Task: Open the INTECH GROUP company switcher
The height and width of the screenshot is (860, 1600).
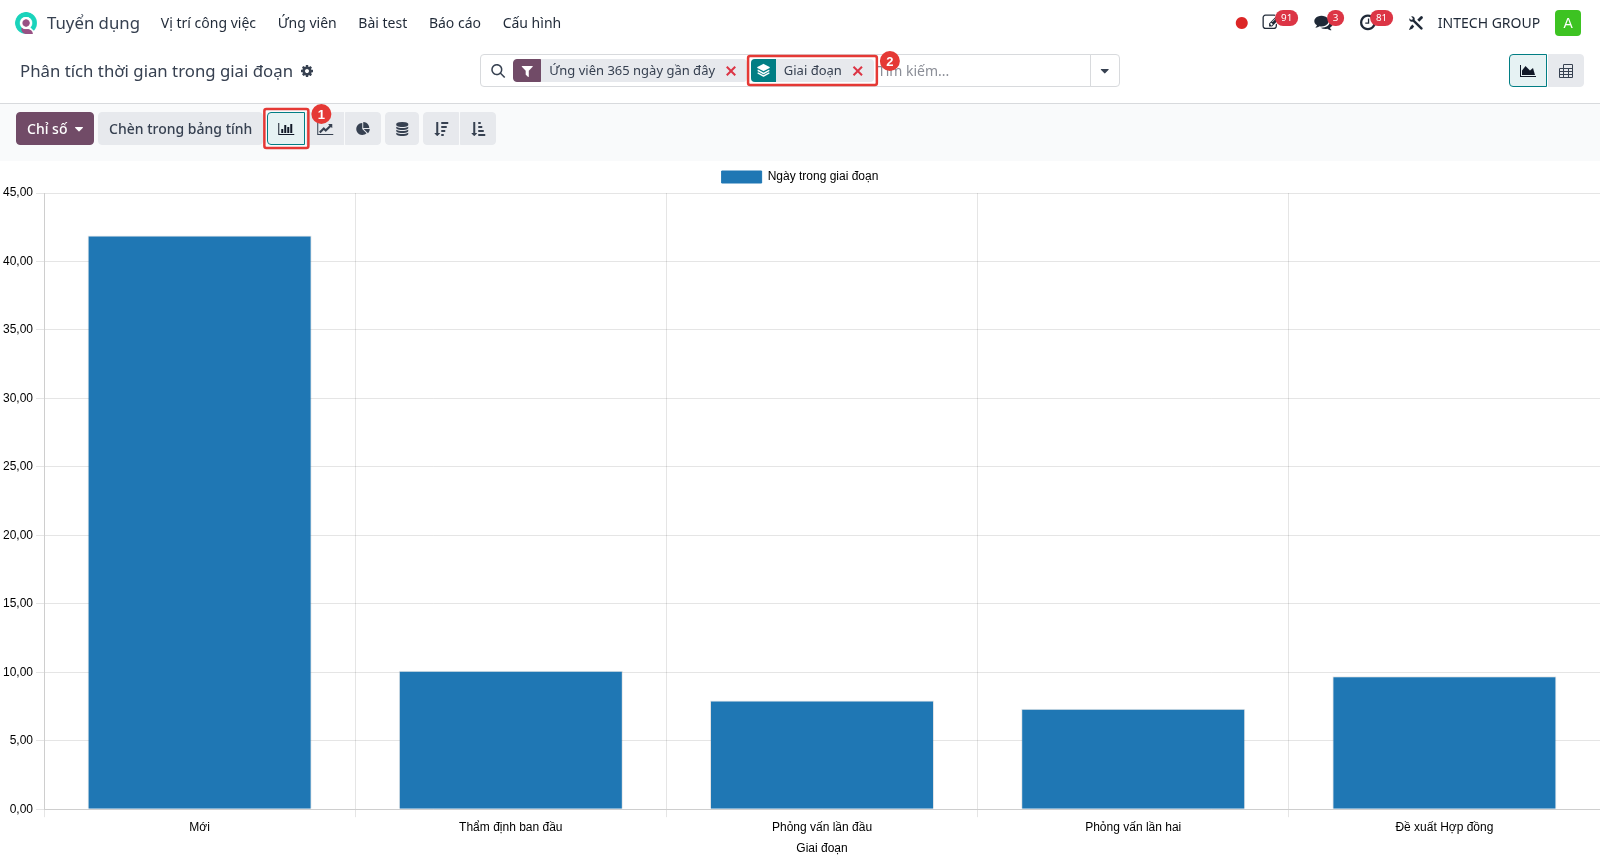Action: [x=1488, y=23]
